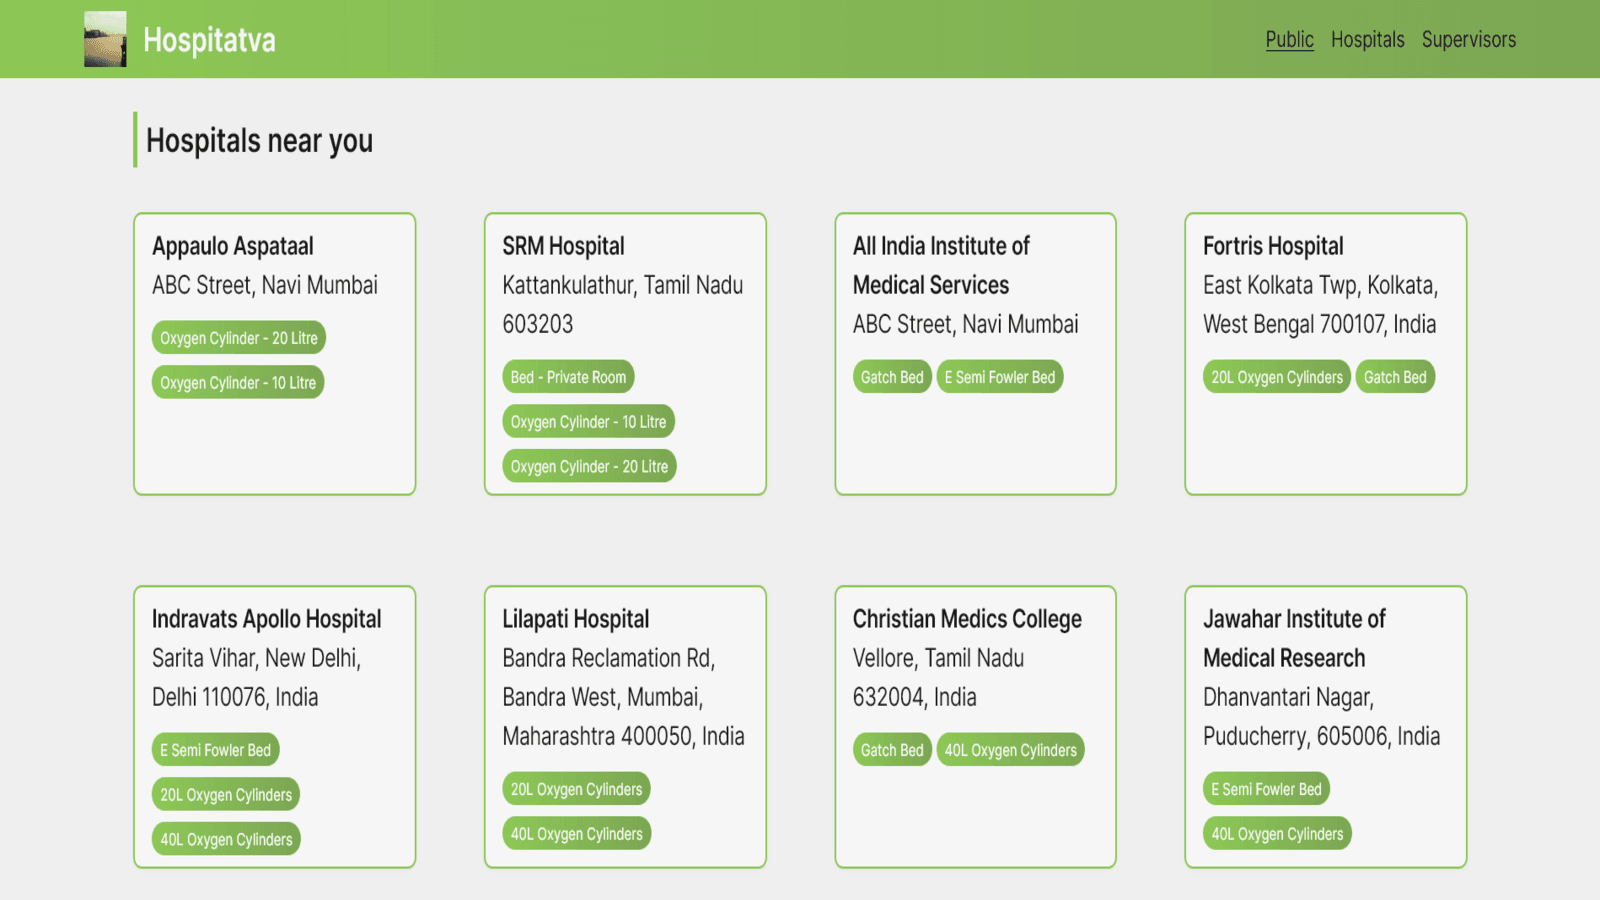
Task: Open the Hospitatva home title link
Action: pos(209,40)
